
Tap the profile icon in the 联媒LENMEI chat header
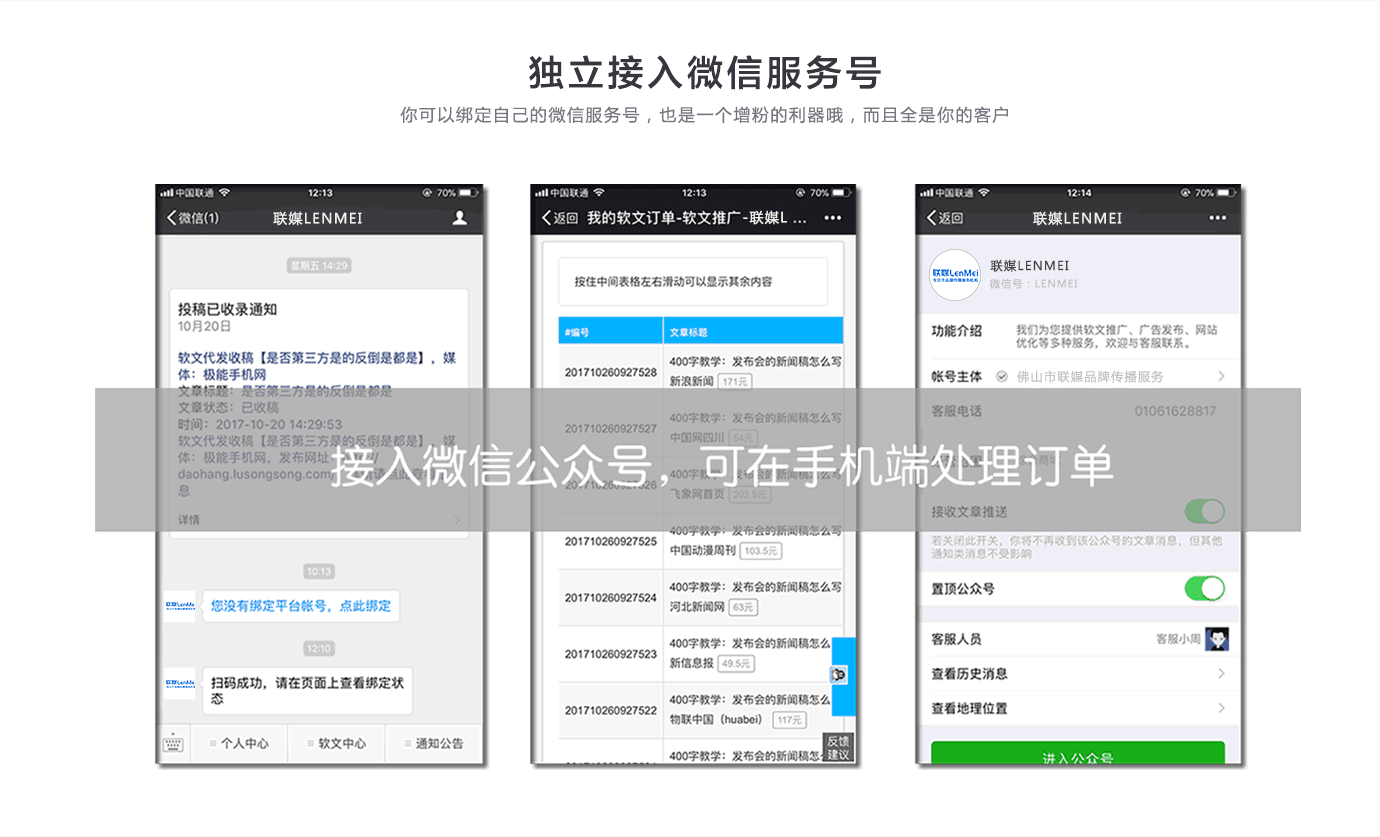click(x=459, y=218)
